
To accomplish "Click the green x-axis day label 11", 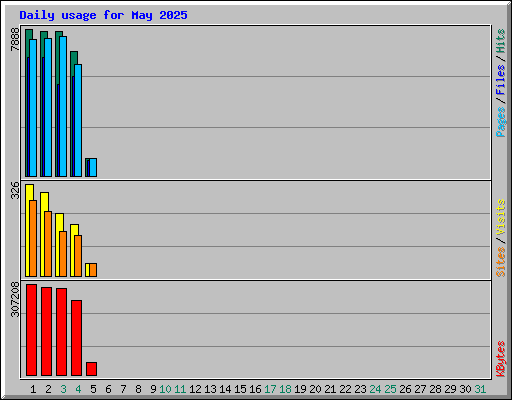I will point(180,389).
